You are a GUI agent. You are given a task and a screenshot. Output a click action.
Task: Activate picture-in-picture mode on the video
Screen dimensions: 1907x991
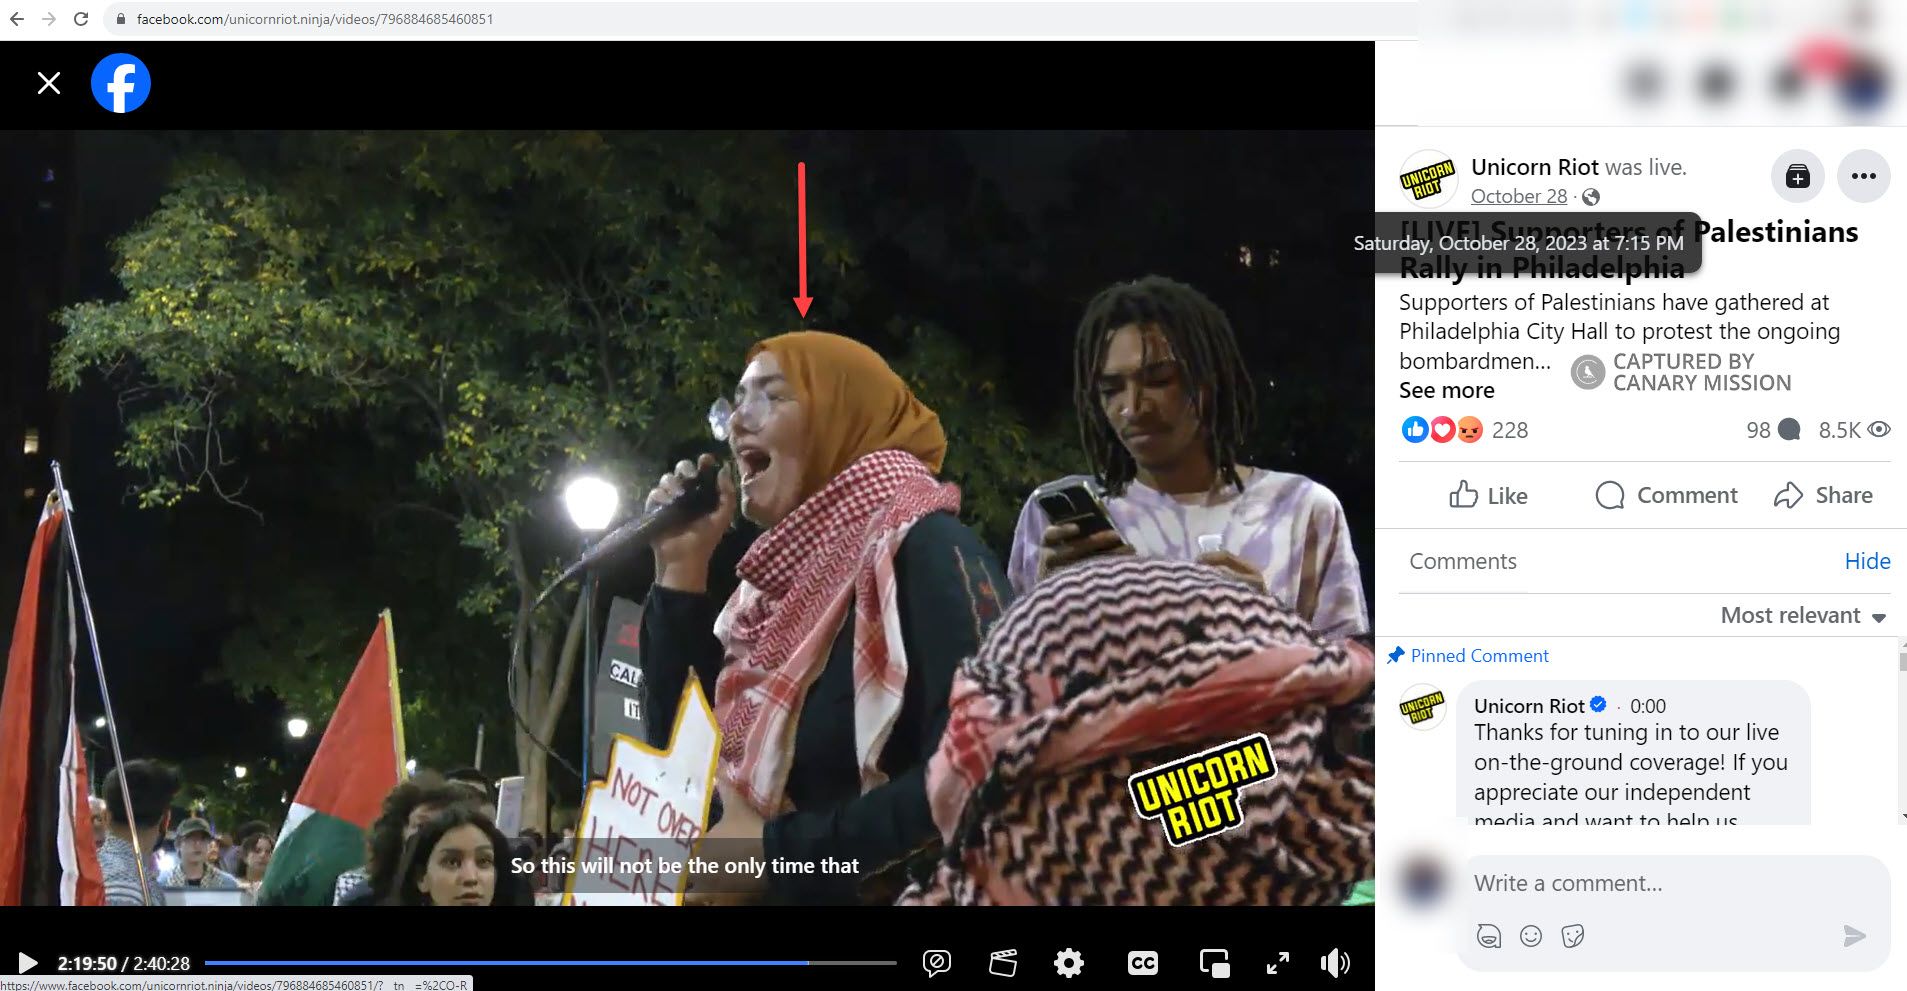tap(1214, 963)
